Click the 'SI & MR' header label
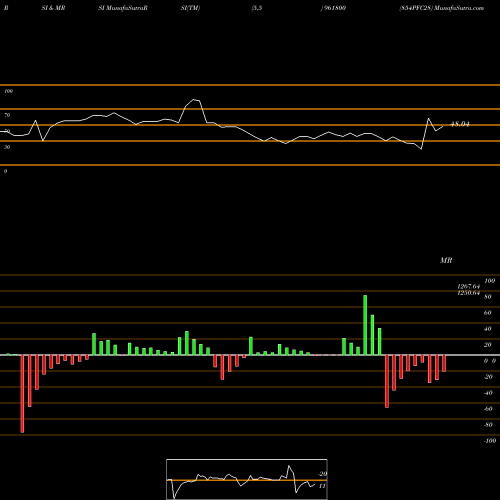The height and width of the screenshot is (500, 500). [53, 8]
